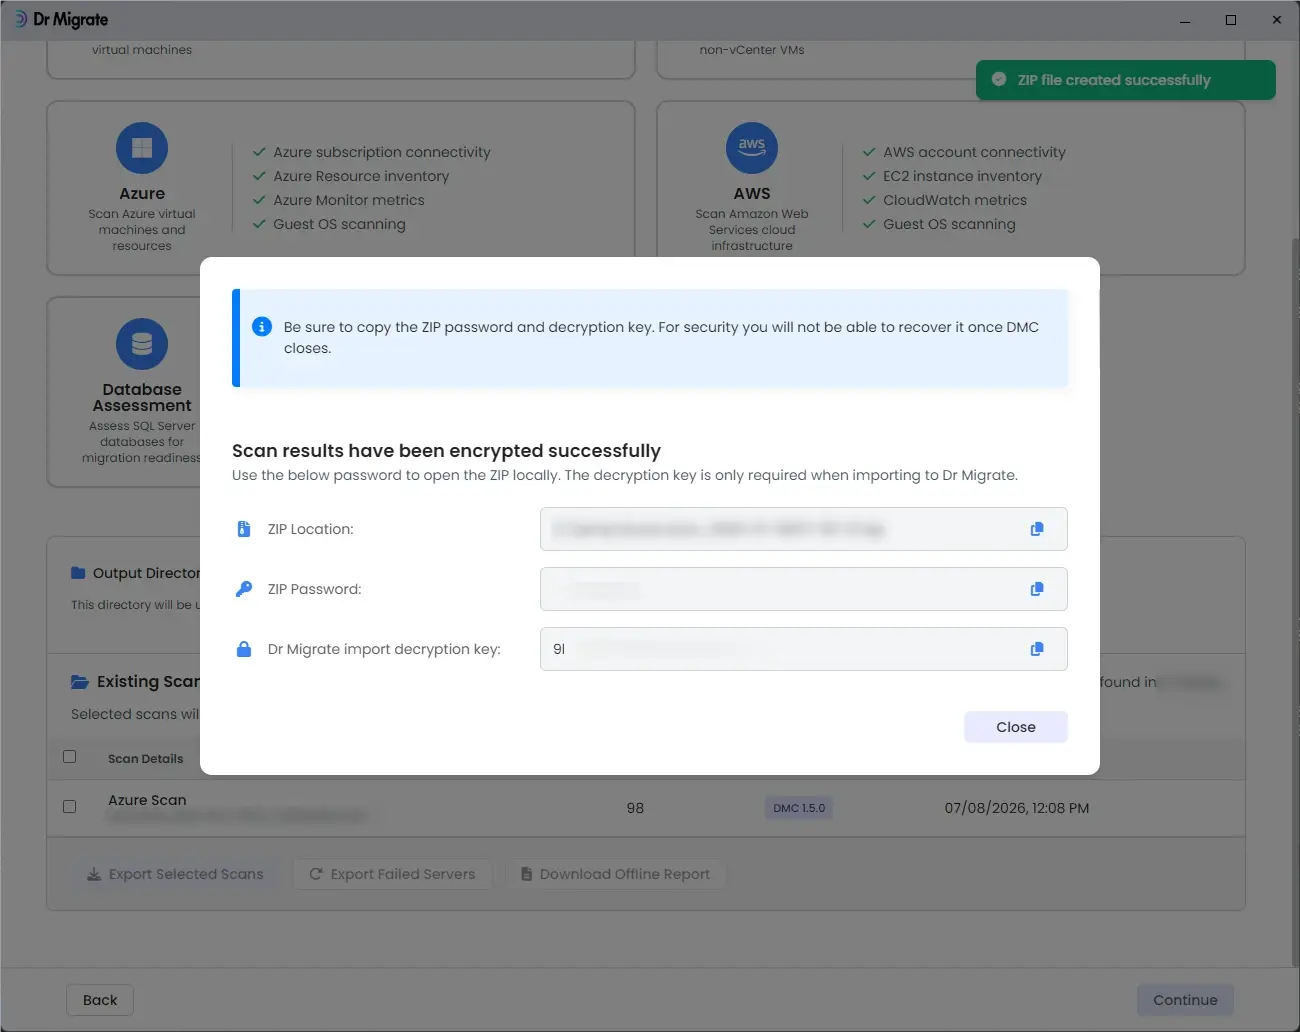The height and width of the screenshot is (1032, 1300).
Task: Click the import decryption key field
Action: pos(804,649)
